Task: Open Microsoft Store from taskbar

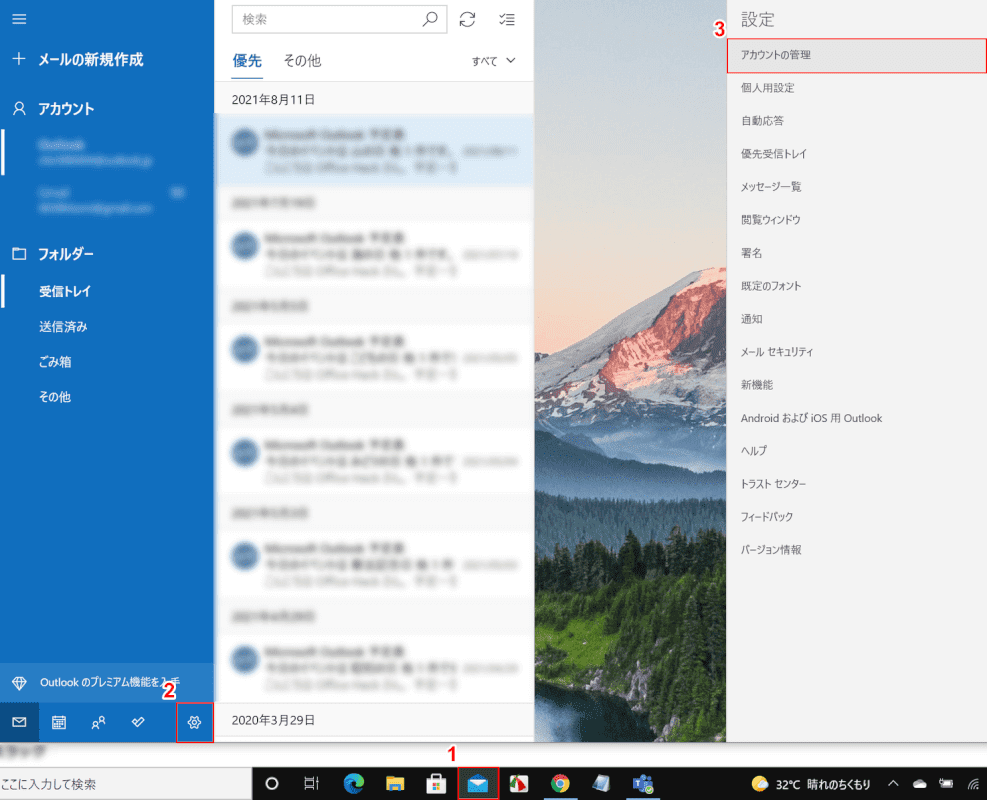Action: [x=436, y=784]
